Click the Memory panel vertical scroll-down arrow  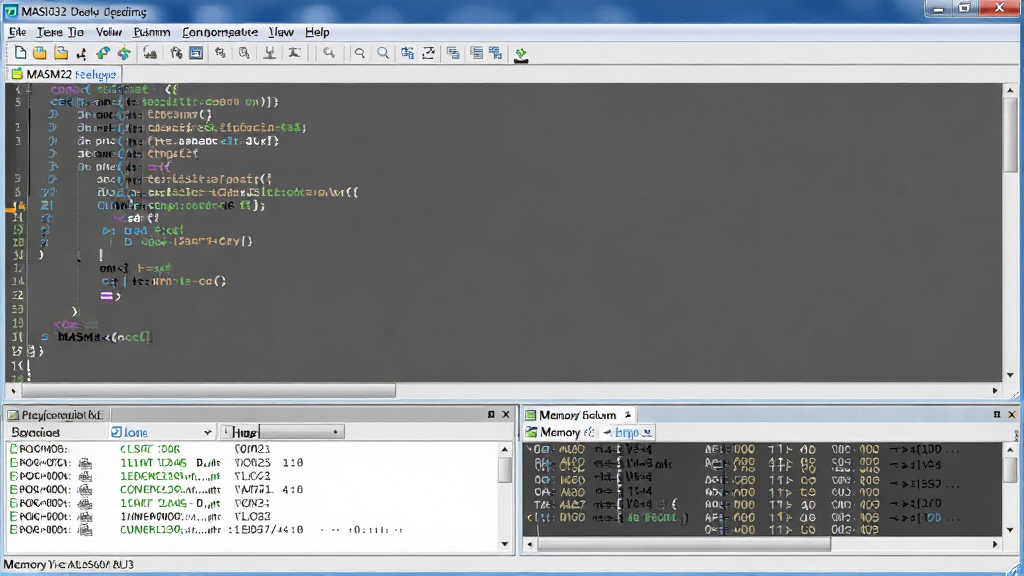pyautogui.click(x=1010, y=530)
